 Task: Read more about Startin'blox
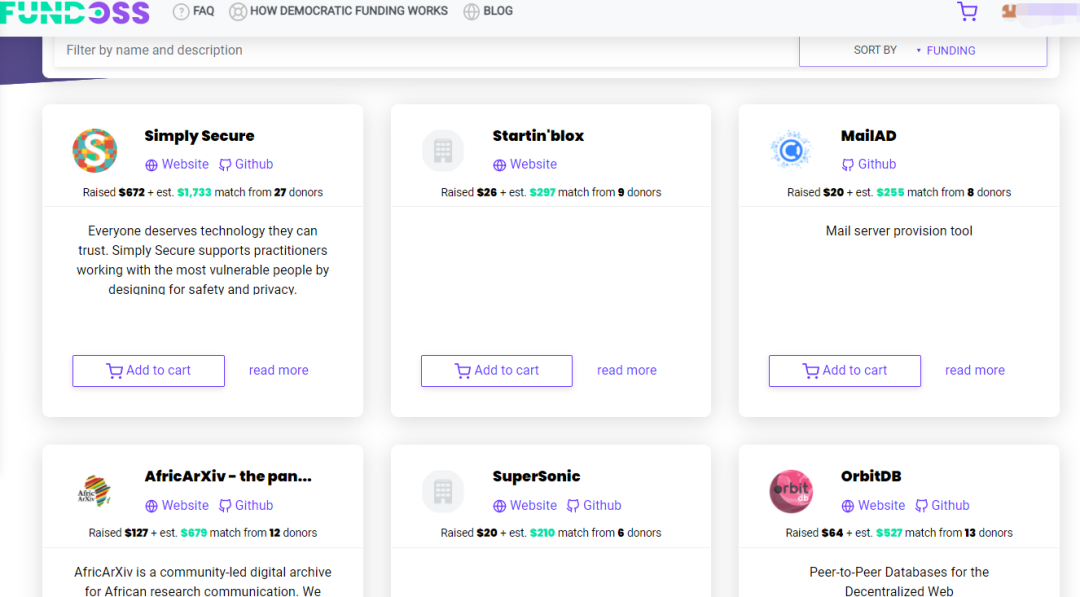click(627, 370)
